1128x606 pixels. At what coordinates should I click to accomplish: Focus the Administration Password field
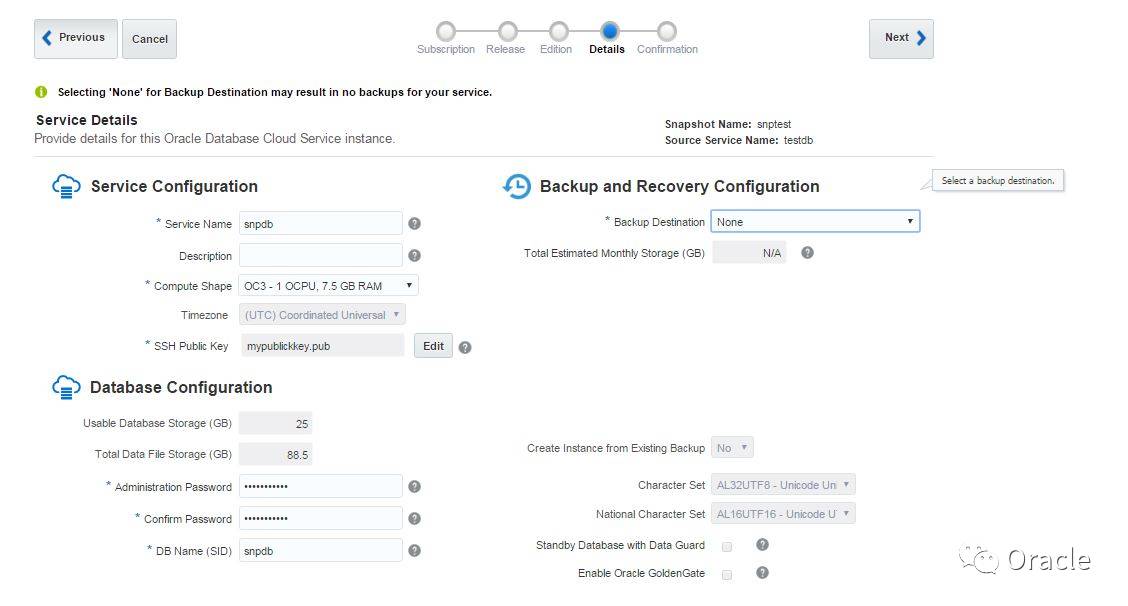(321, 487)
